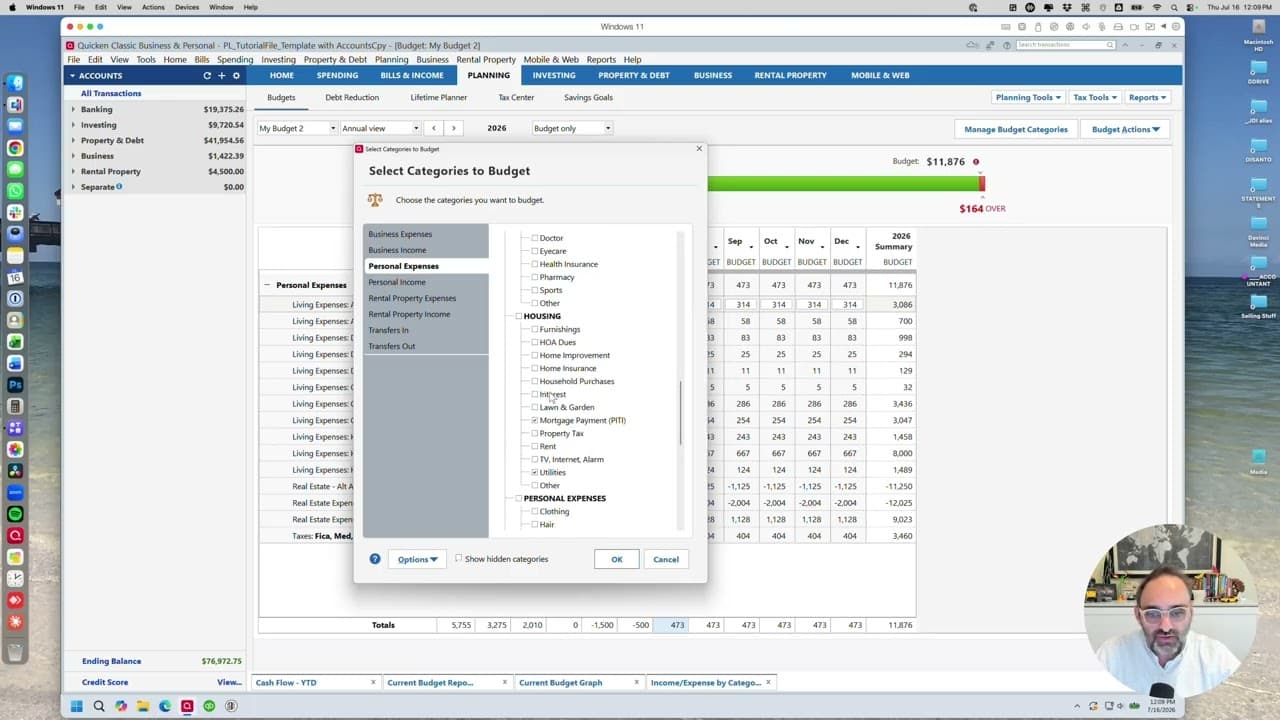Screen dimensions: 1280x720
Task: Click the category list scrollbar in dialog
Action: tap(680, 412)
